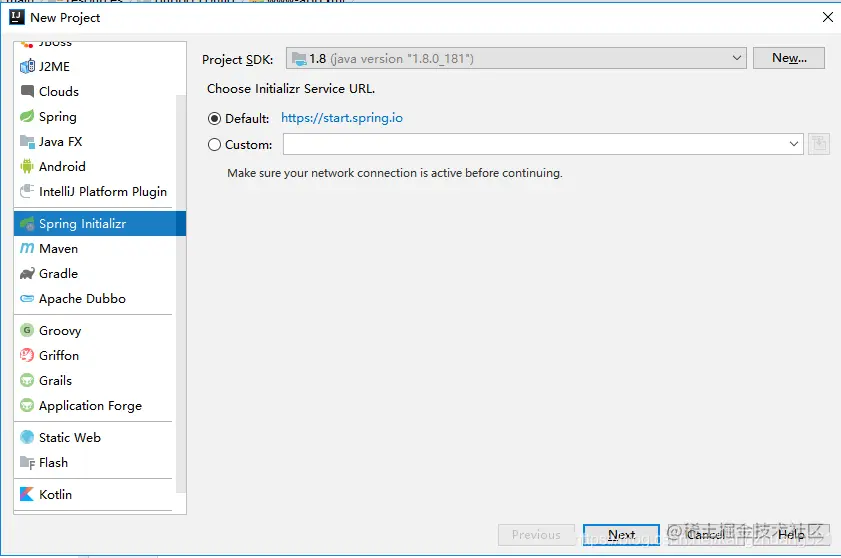Viewport: 841px width, 558px height.
Task: Select the Groovy entry
Action: click(60, 331)
